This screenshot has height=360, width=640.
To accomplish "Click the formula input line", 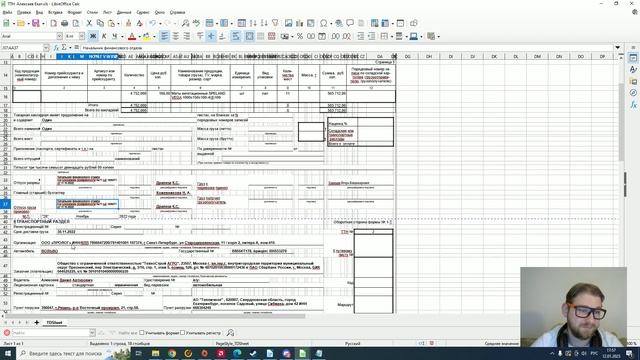I will (347, 48).
